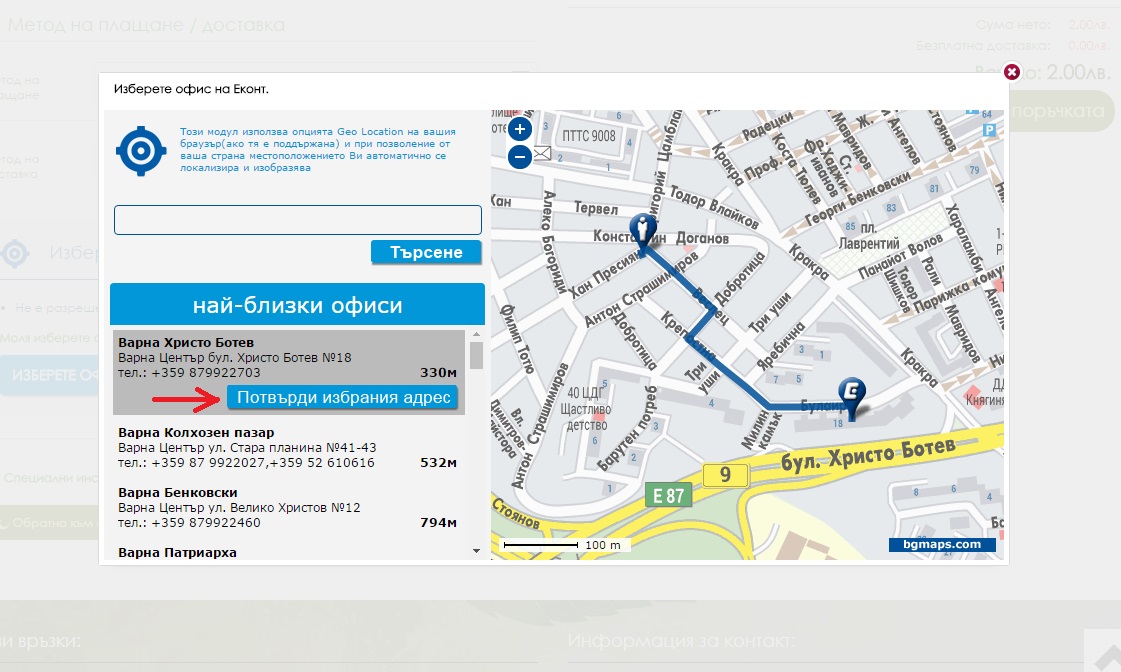Click the blue parking sign on map
This screenshot has width=1121, height=672.
990,130
